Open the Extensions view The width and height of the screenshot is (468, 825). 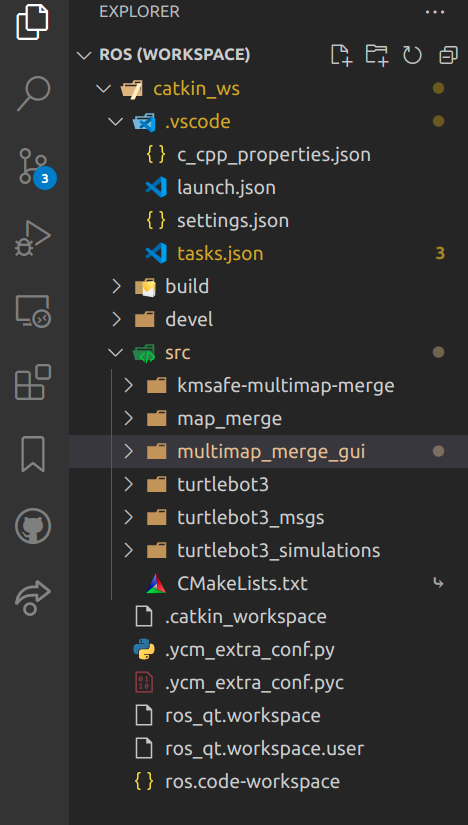pyautogui.click(x=33, y=382)
